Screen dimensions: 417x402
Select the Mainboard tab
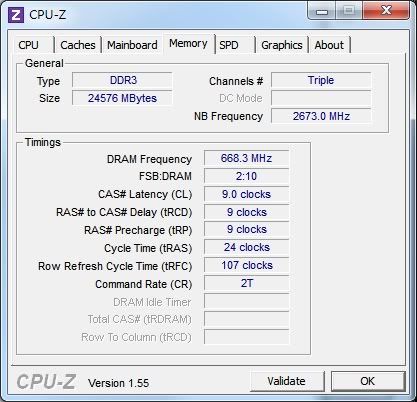132,45
